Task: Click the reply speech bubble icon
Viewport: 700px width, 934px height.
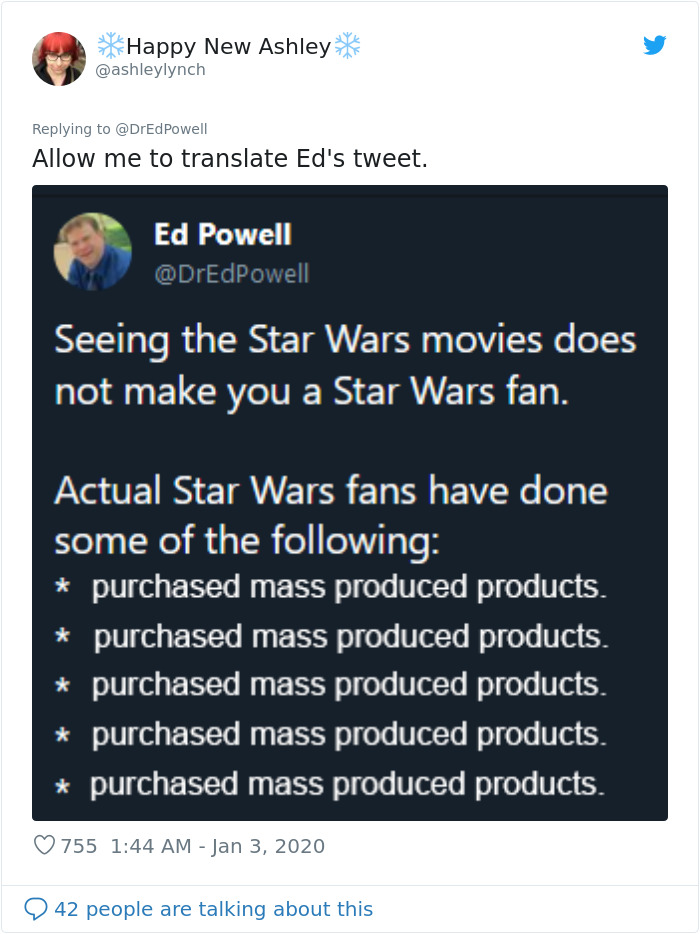Action: 38,908
